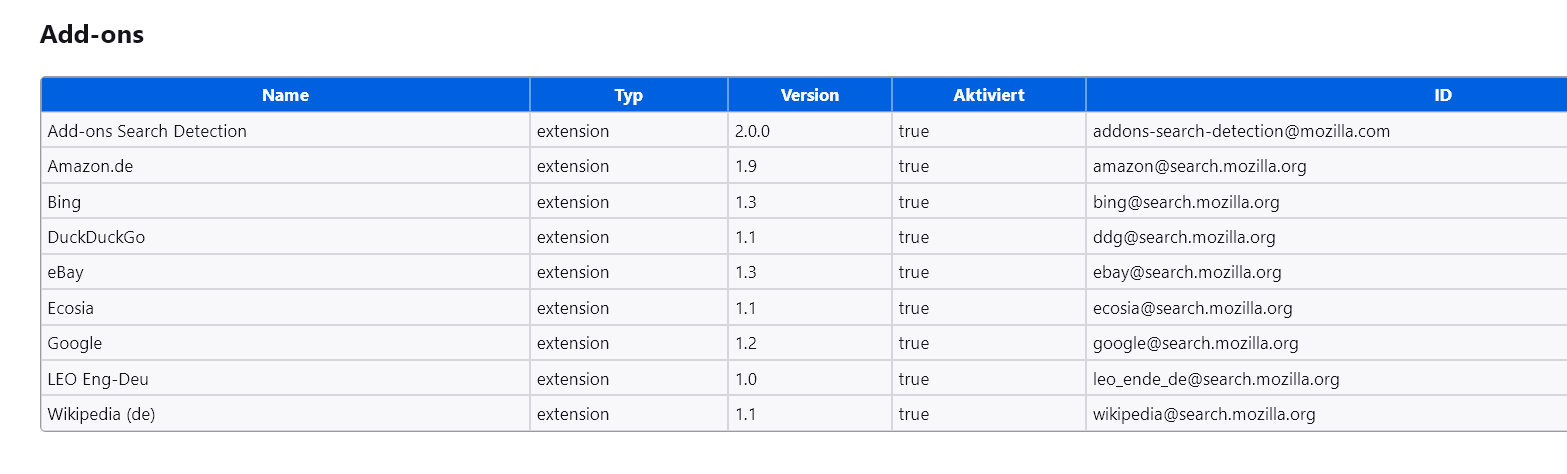Click the leo_ende_de@search.mozilla.org ID cell
The image size is (1567, 474).
coord(1216,379)
